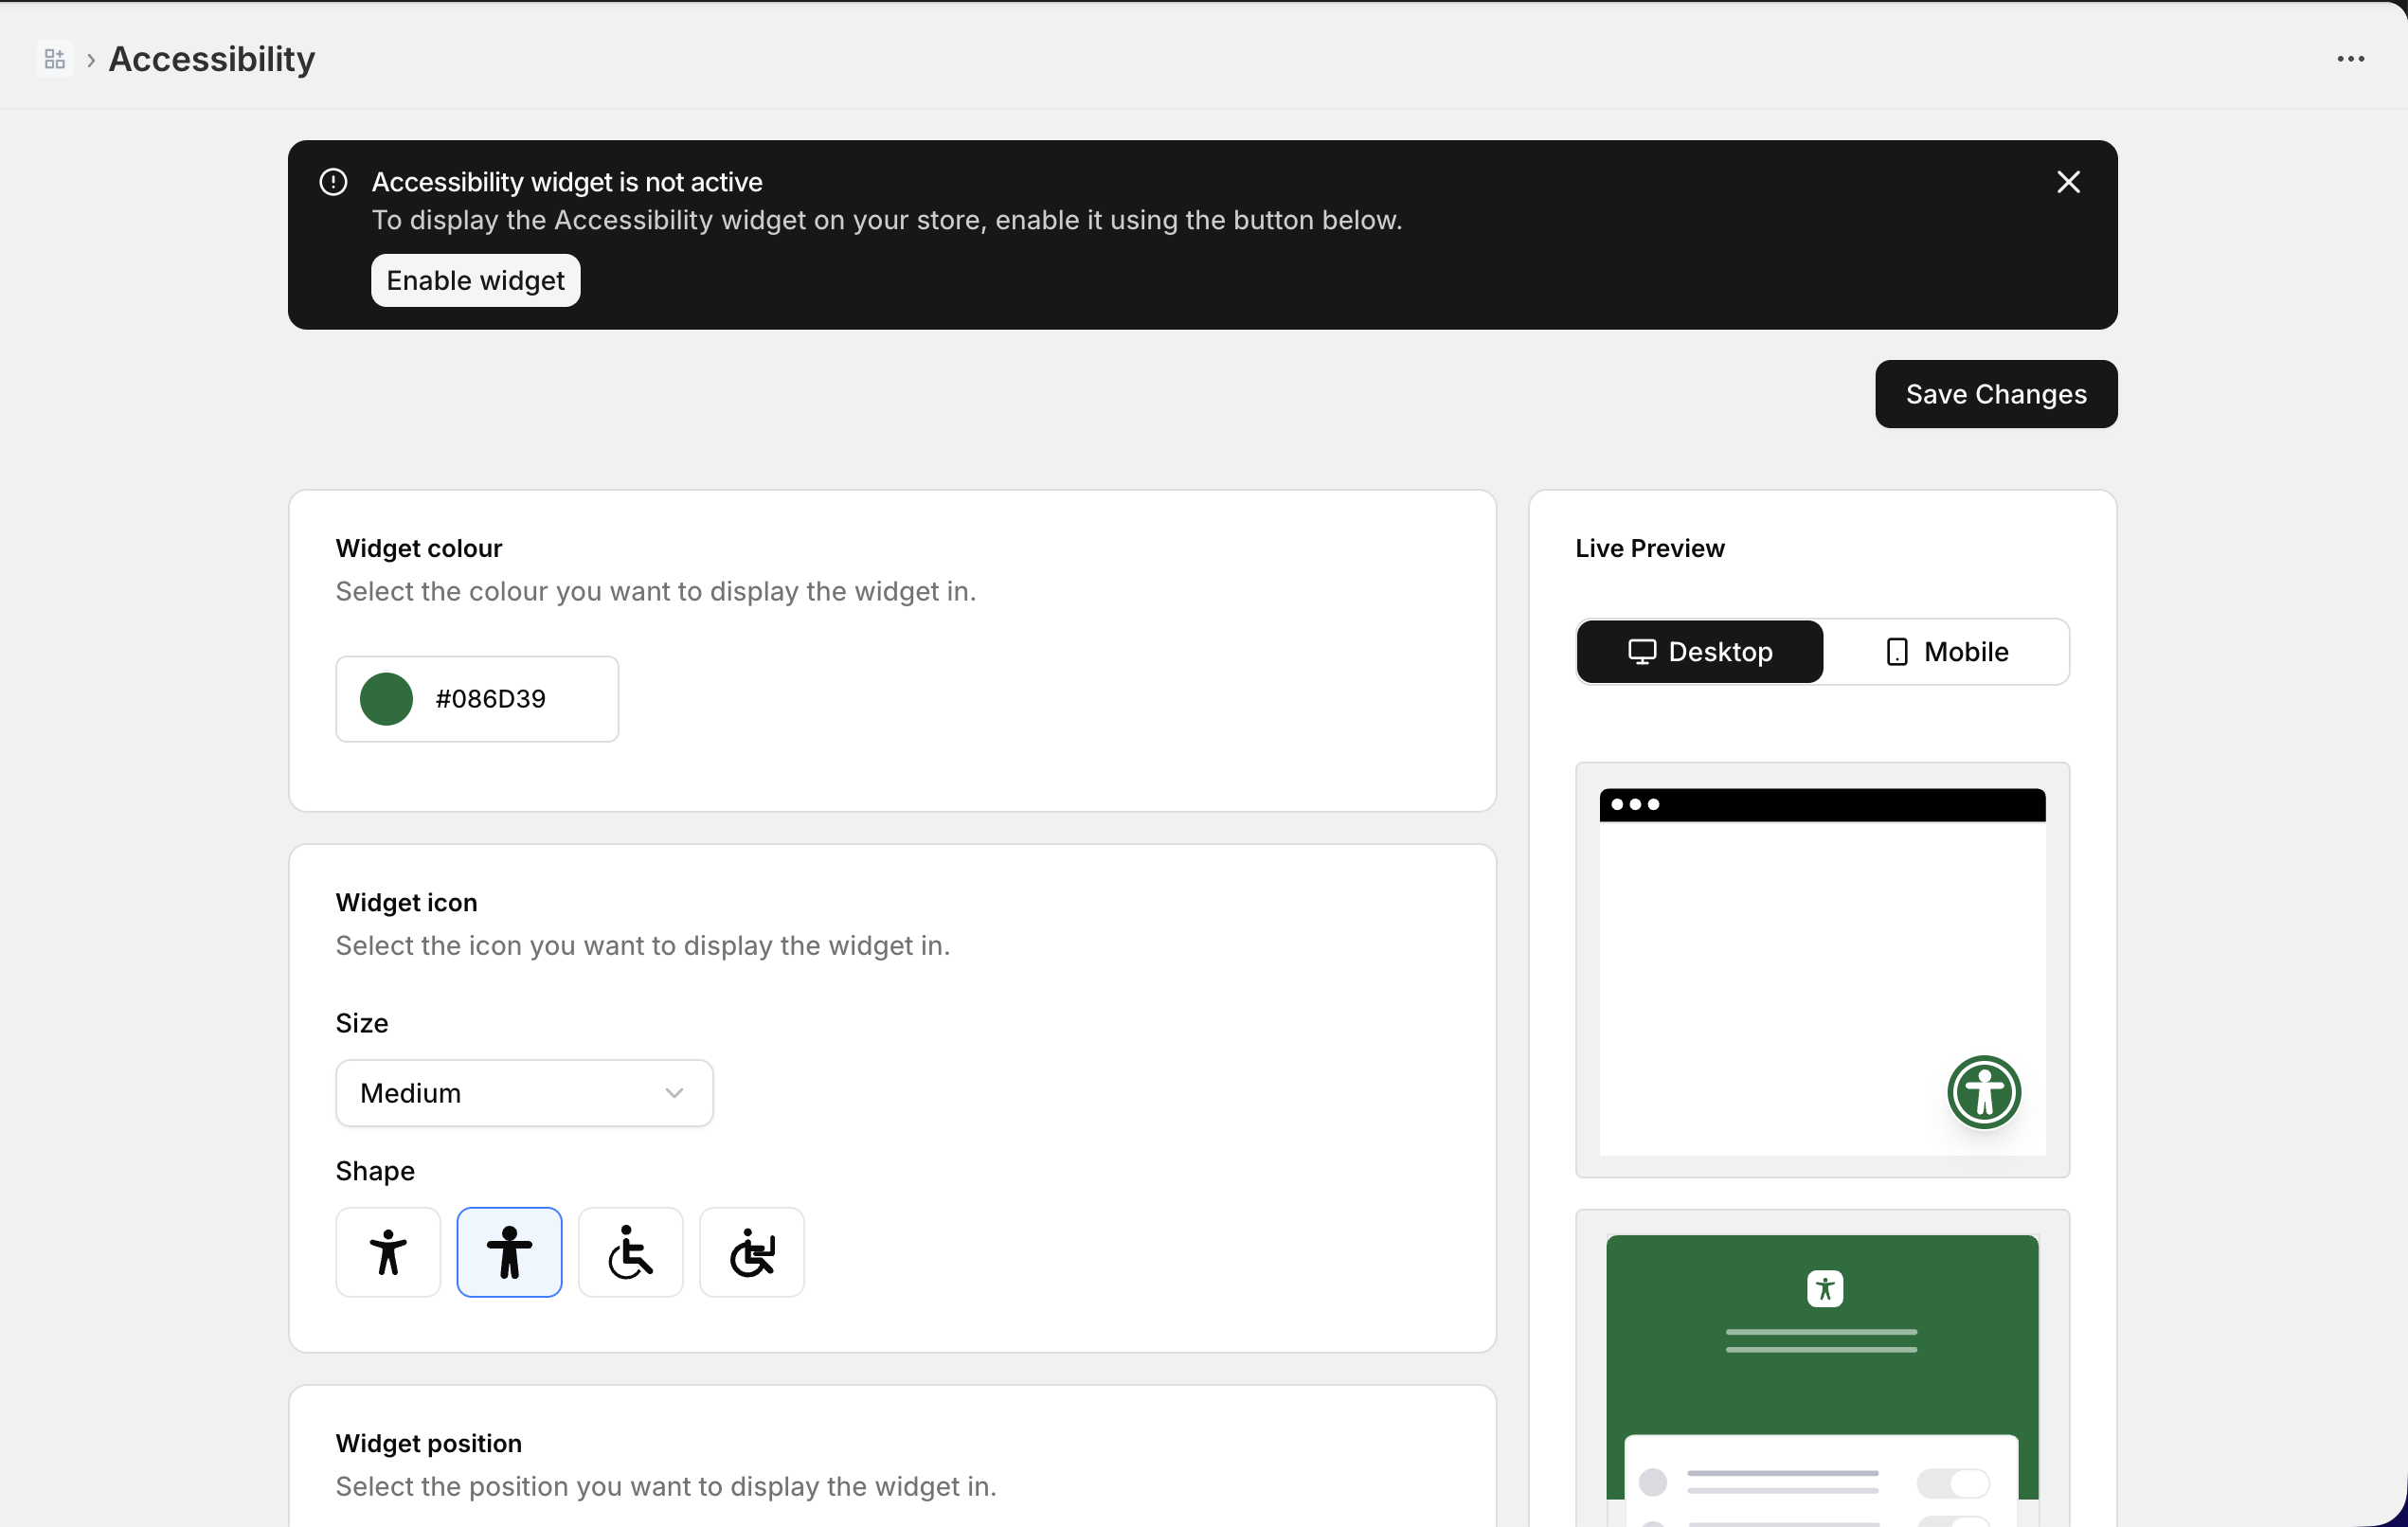Click the round accessibility widget in preview
2408x1527 pixels.
click(x=1983, y=1091)
